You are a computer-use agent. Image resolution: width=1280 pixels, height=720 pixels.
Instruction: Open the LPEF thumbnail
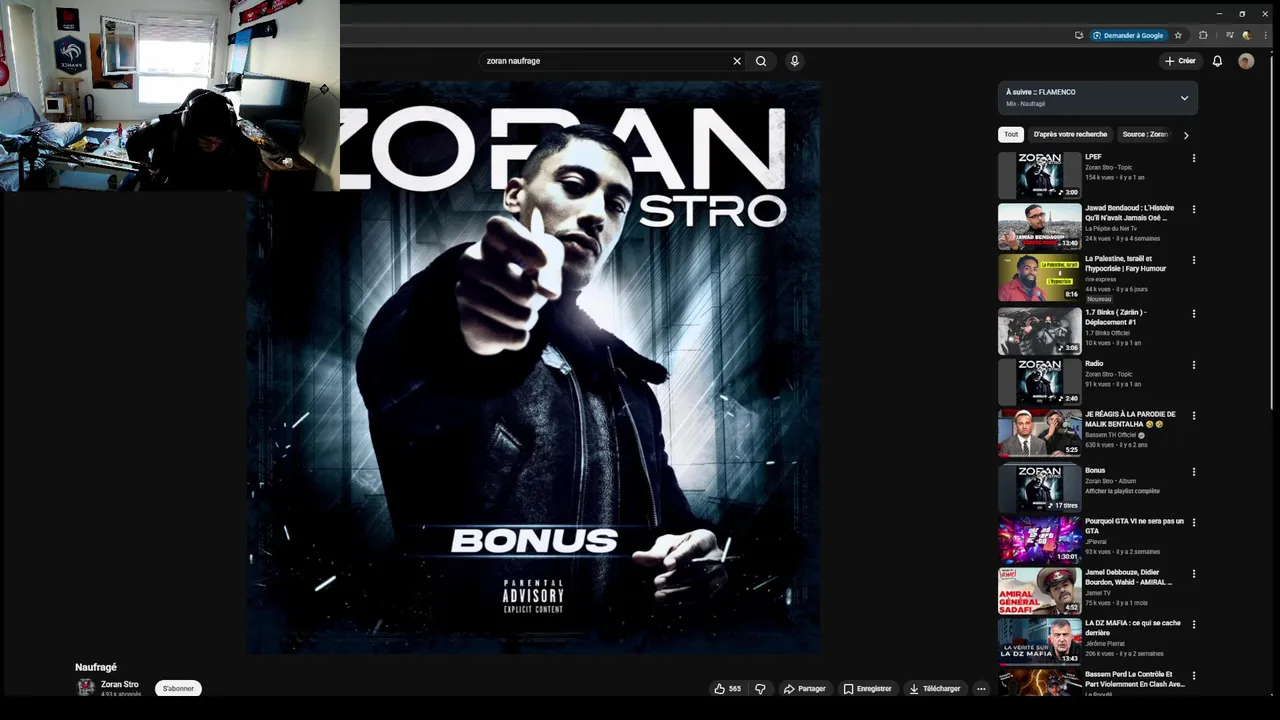(1040, 175)
